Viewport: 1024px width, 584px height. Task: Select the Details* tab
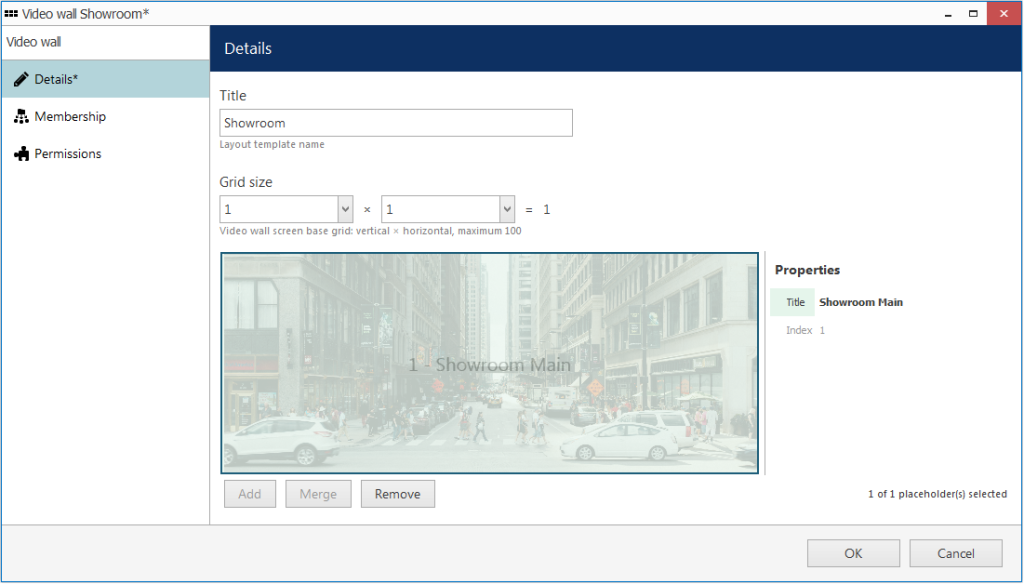105,79
